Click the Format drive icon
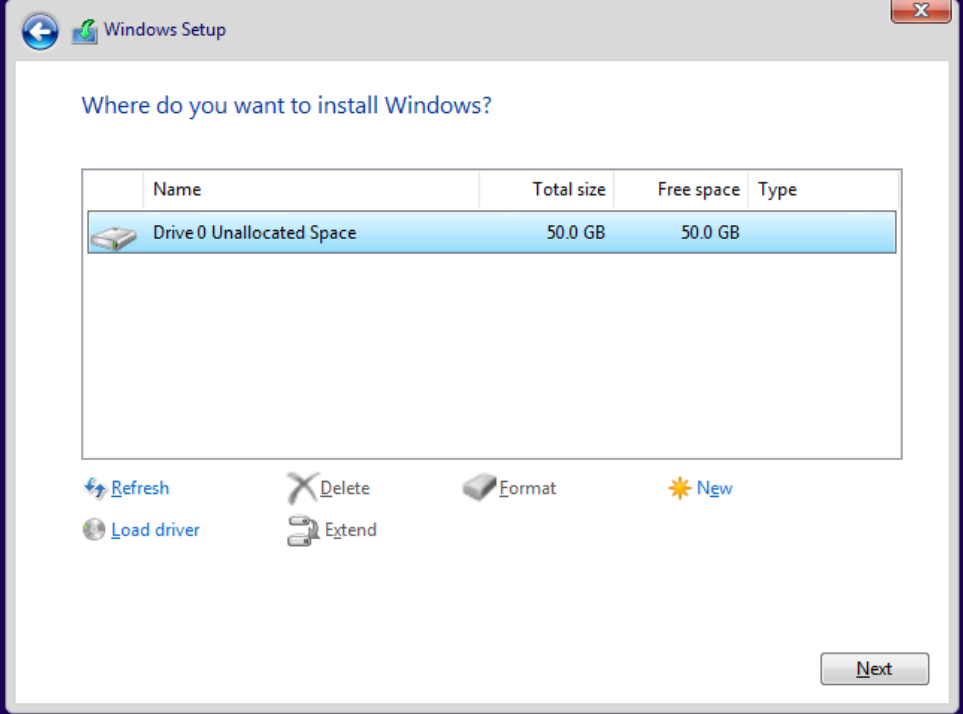 479,488
